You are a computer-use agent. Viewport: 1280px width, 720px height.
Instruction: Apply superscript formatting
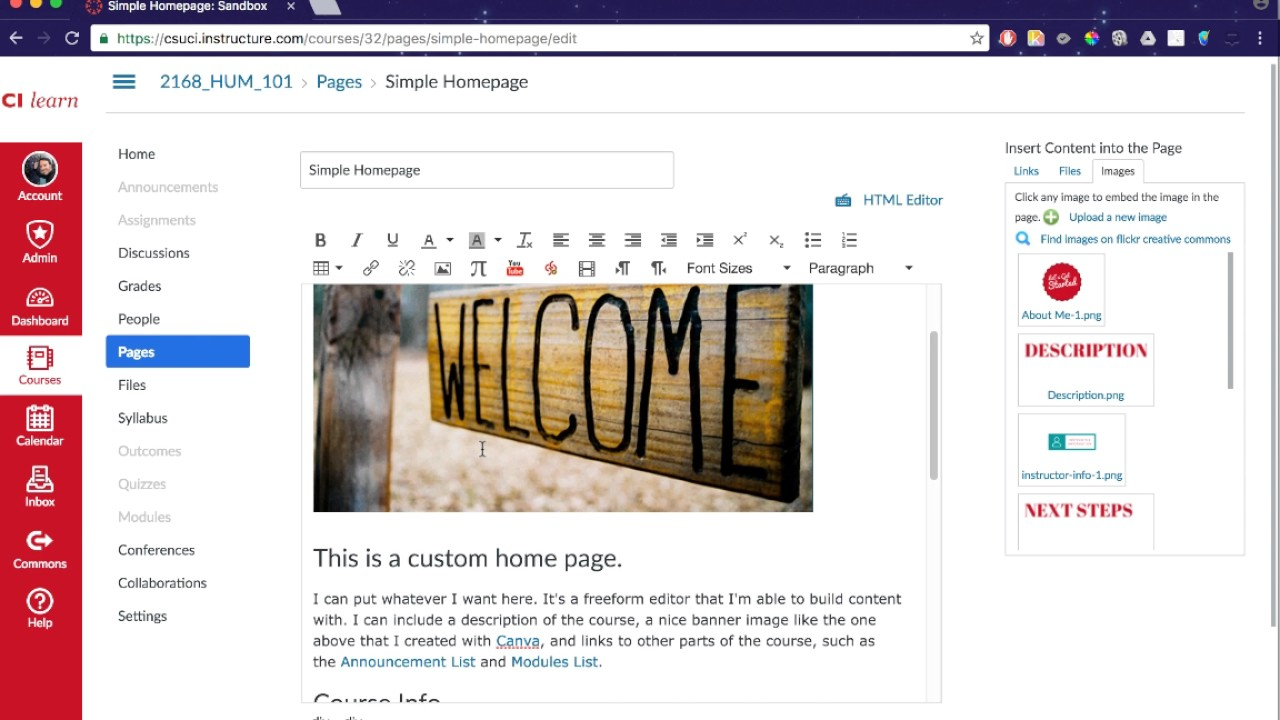(740, 240)
